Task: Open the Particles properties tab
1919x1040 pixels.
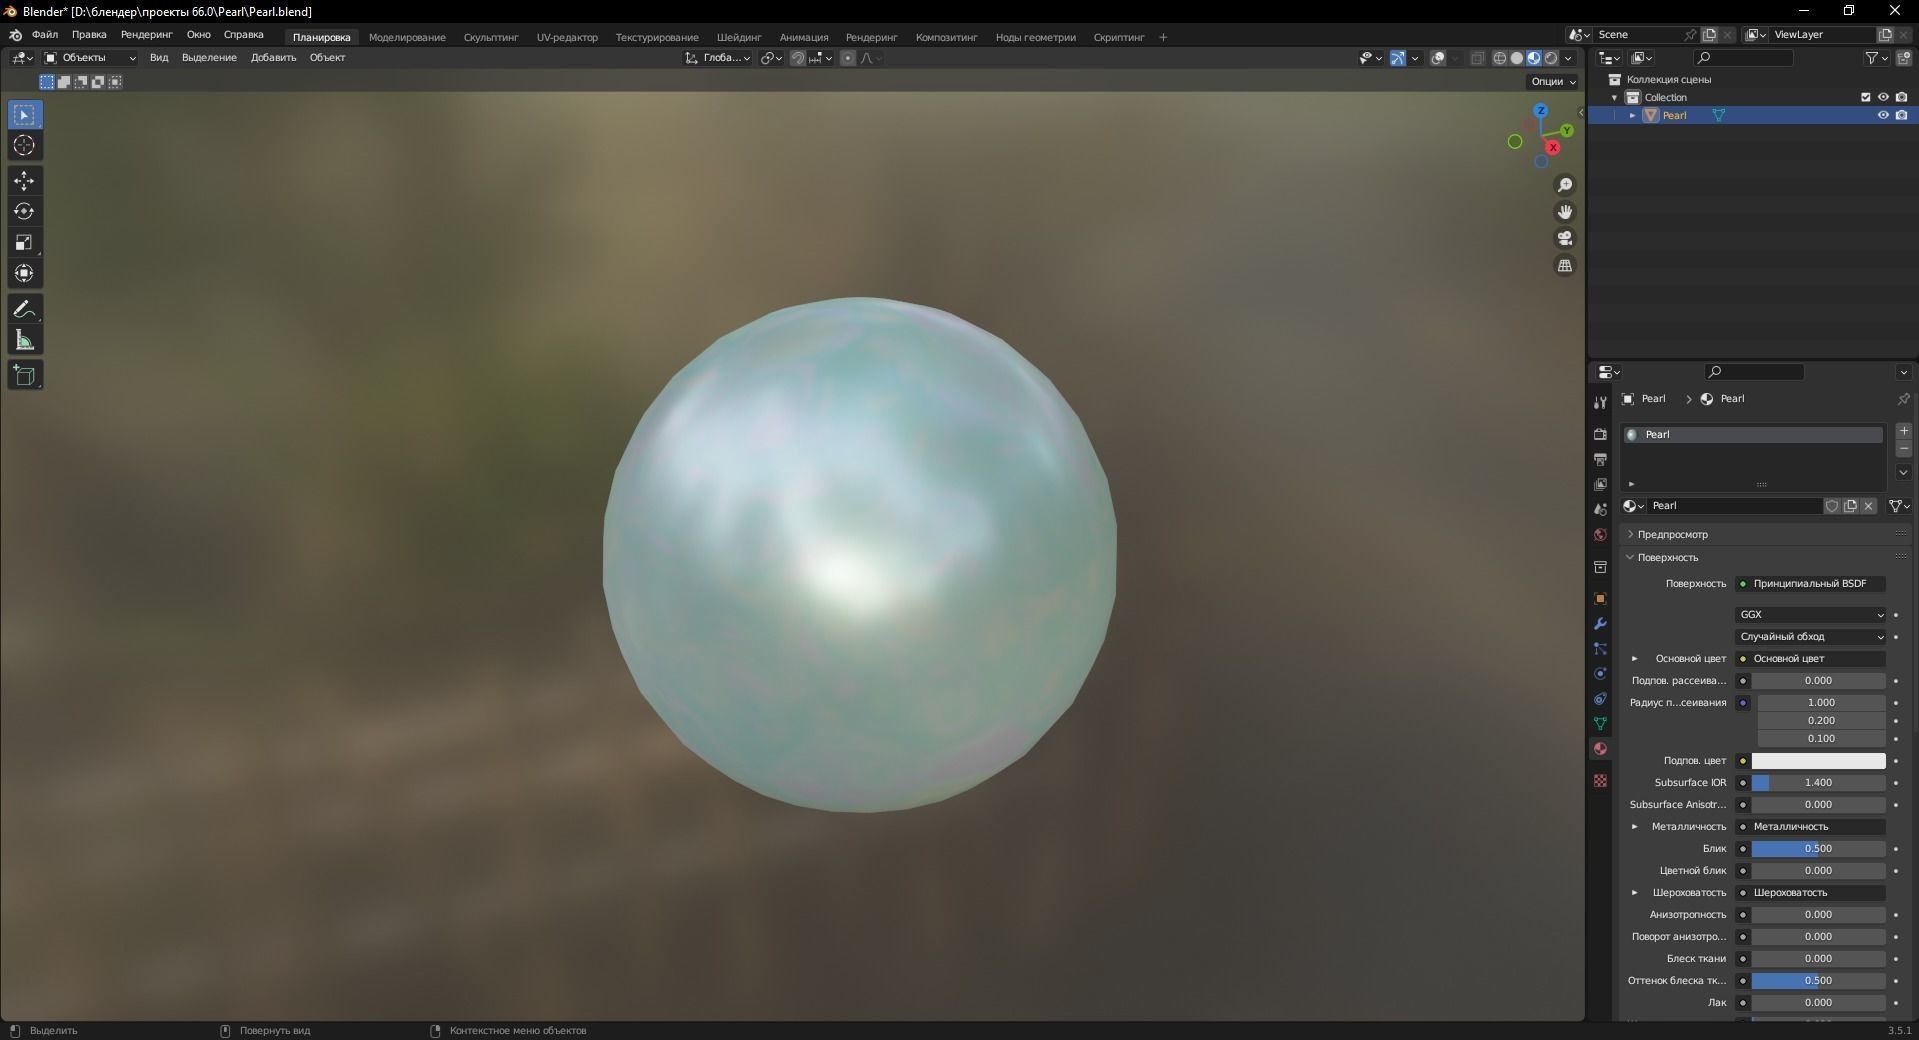Action: pyautogui.click(x=1600, y=648)
